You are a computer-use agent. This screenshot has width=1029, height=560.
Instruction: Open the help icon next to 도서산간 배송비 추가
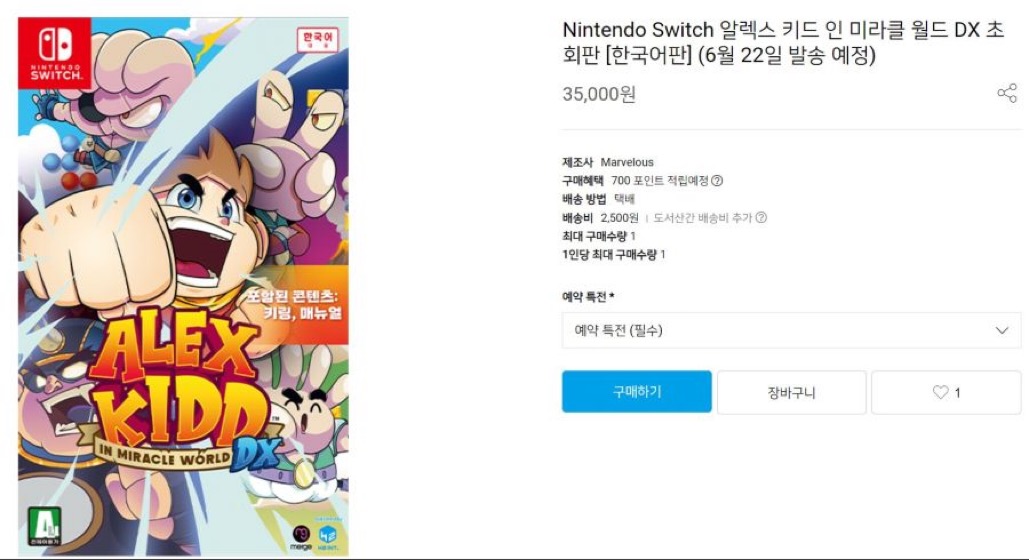pyautogui.click(x=761, y=218)
